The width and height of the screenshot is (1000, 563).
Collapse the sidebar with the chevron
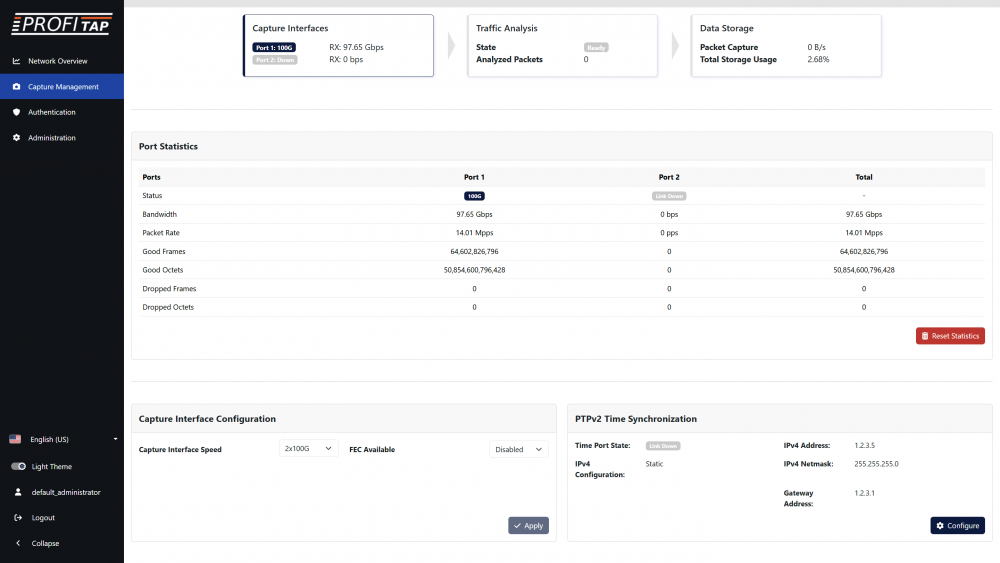tap(17, 544)
